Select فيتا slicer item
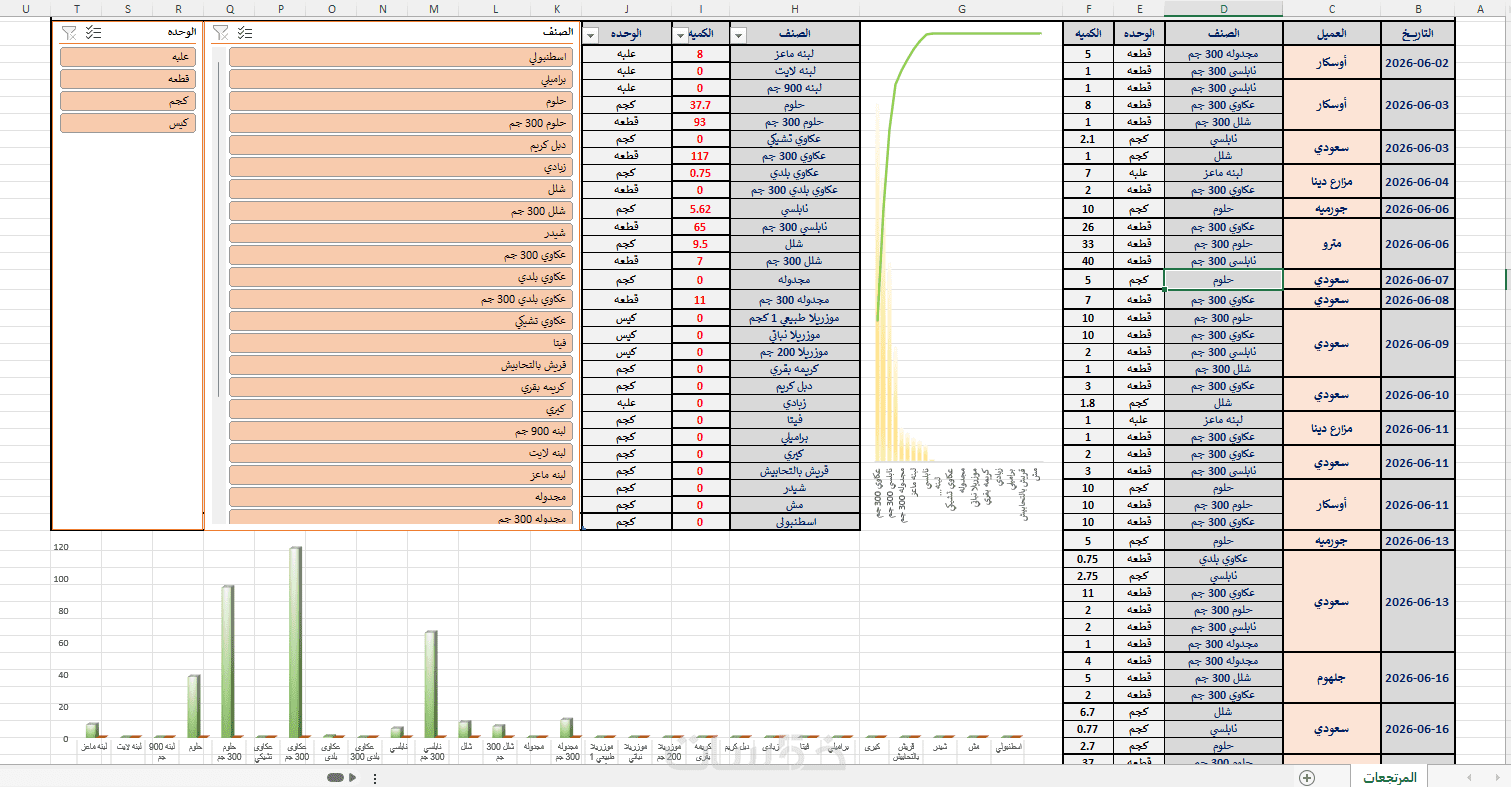Screen dimensions: 1511x787 pyautogui.click(x=400, y=343)
